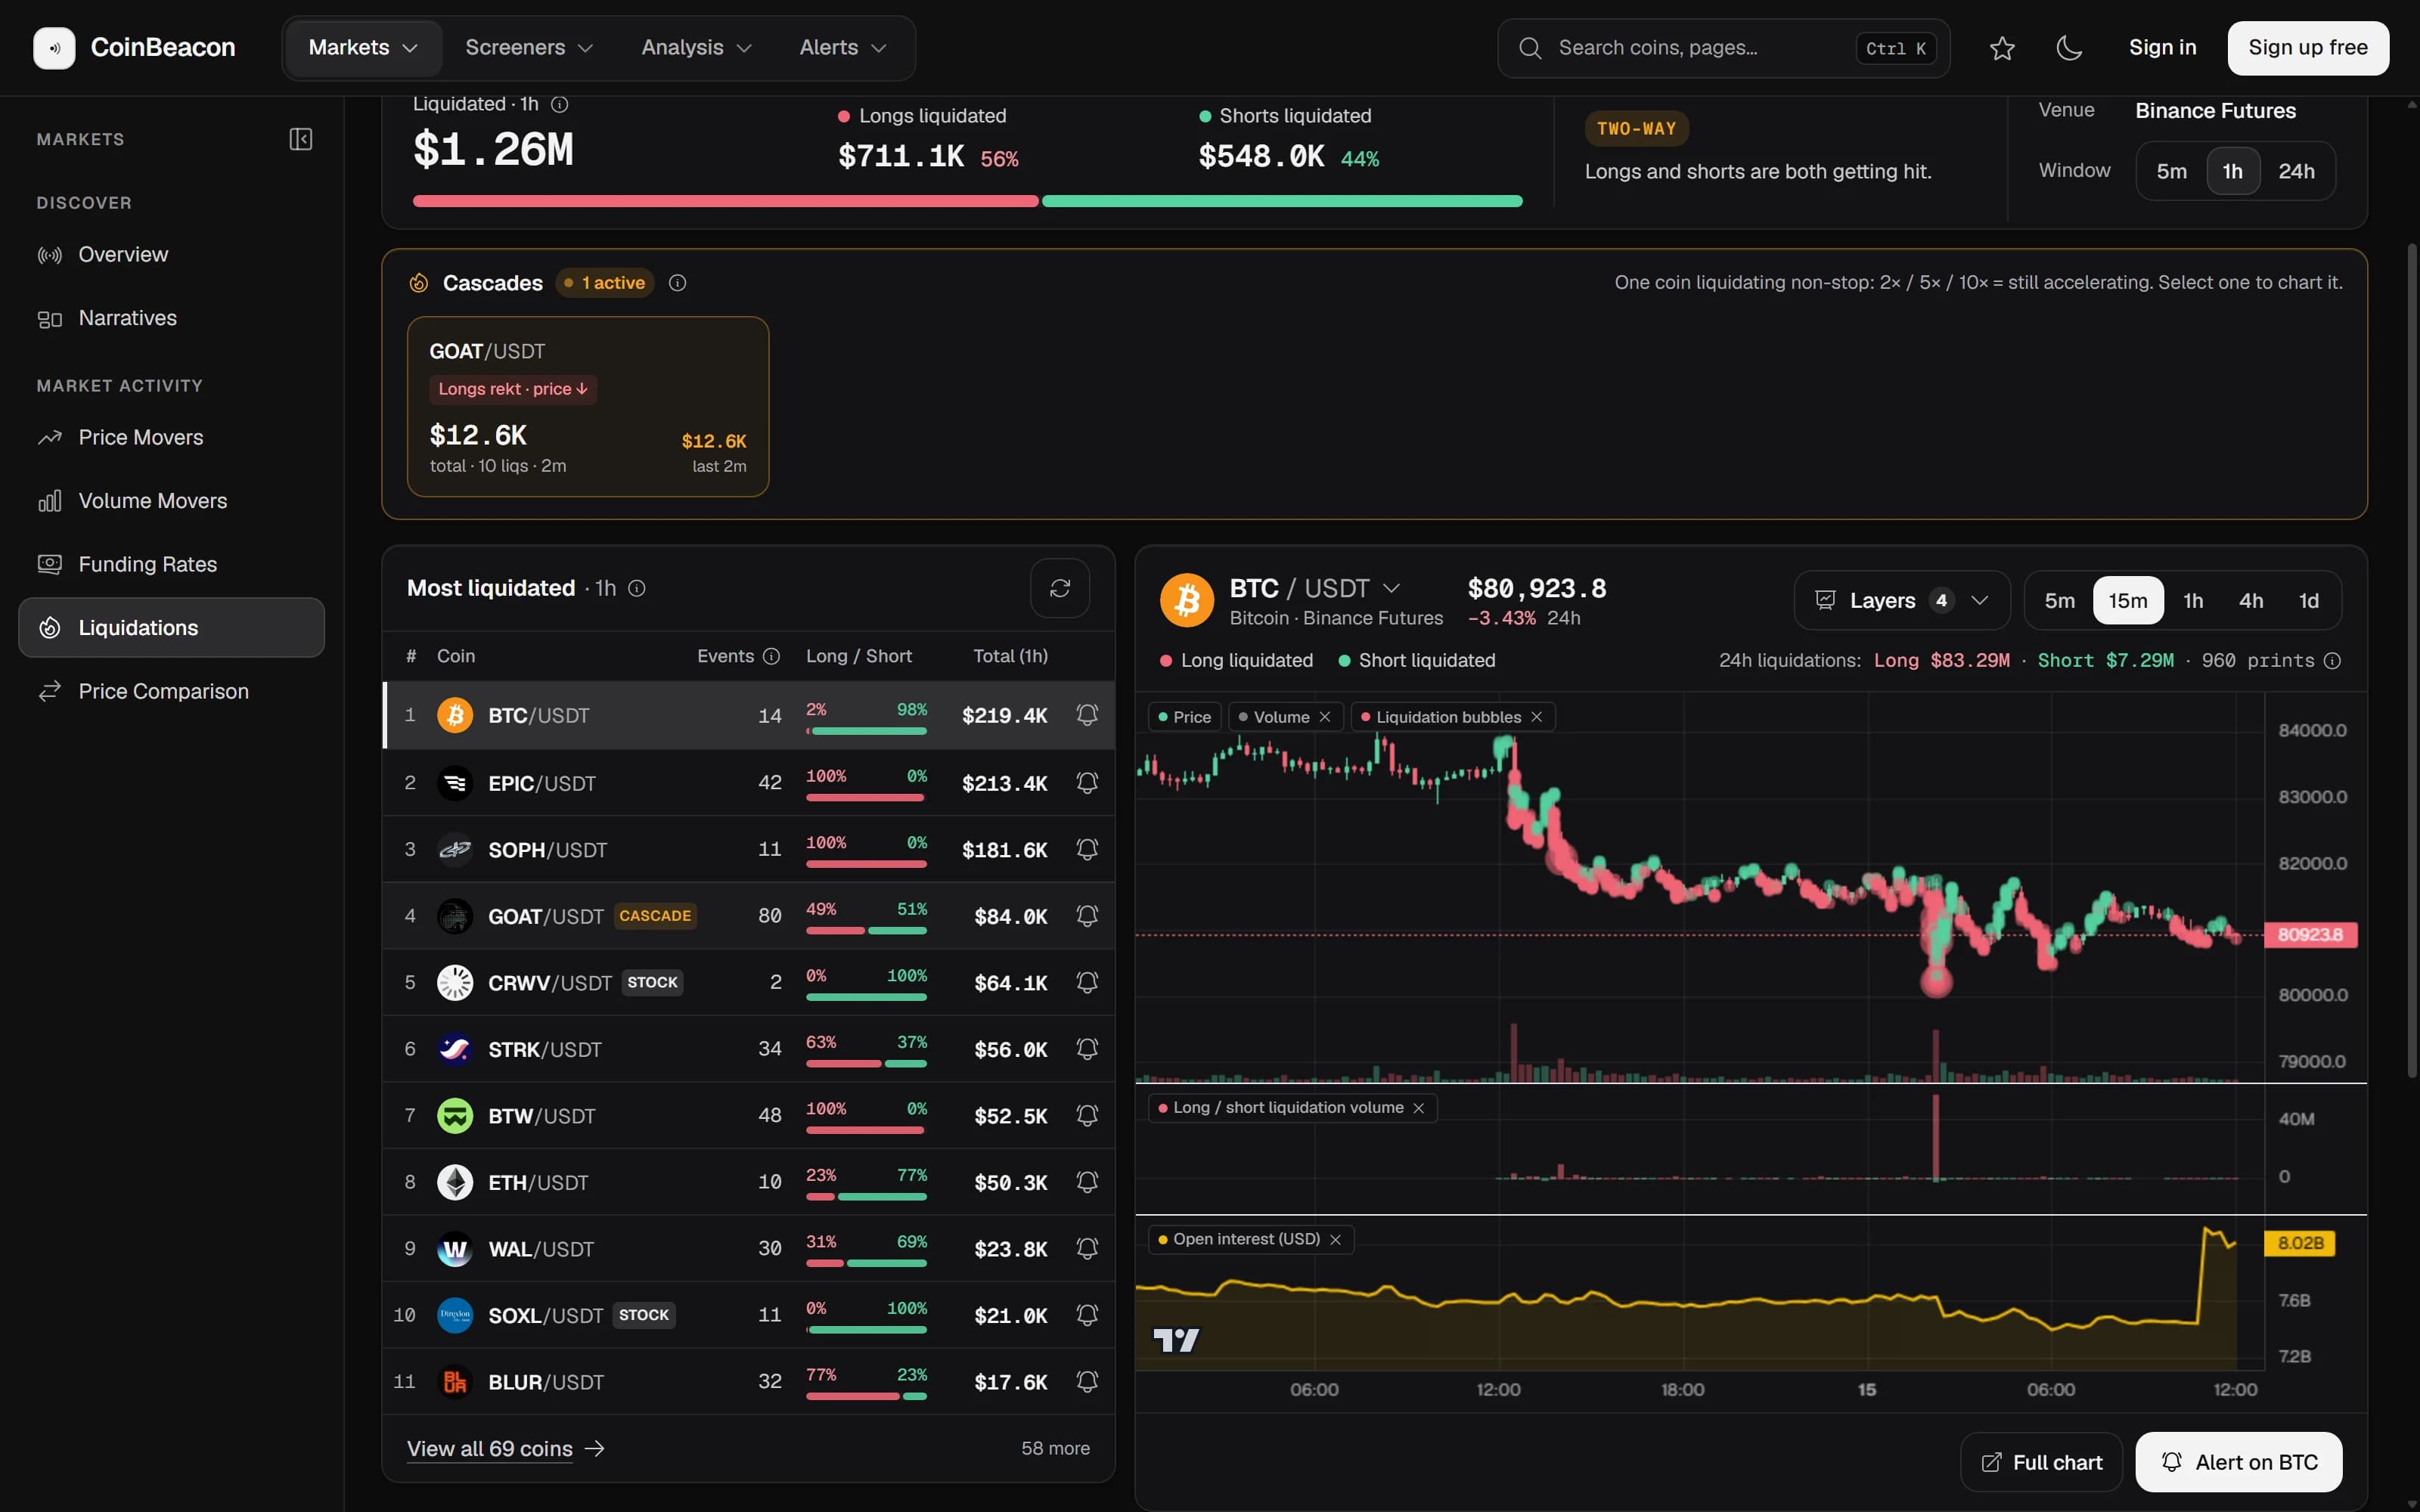Screen dimensions: 2420x1512
Task: Refresh the Most liquidated table
Action: click(x=1060, y=588)
